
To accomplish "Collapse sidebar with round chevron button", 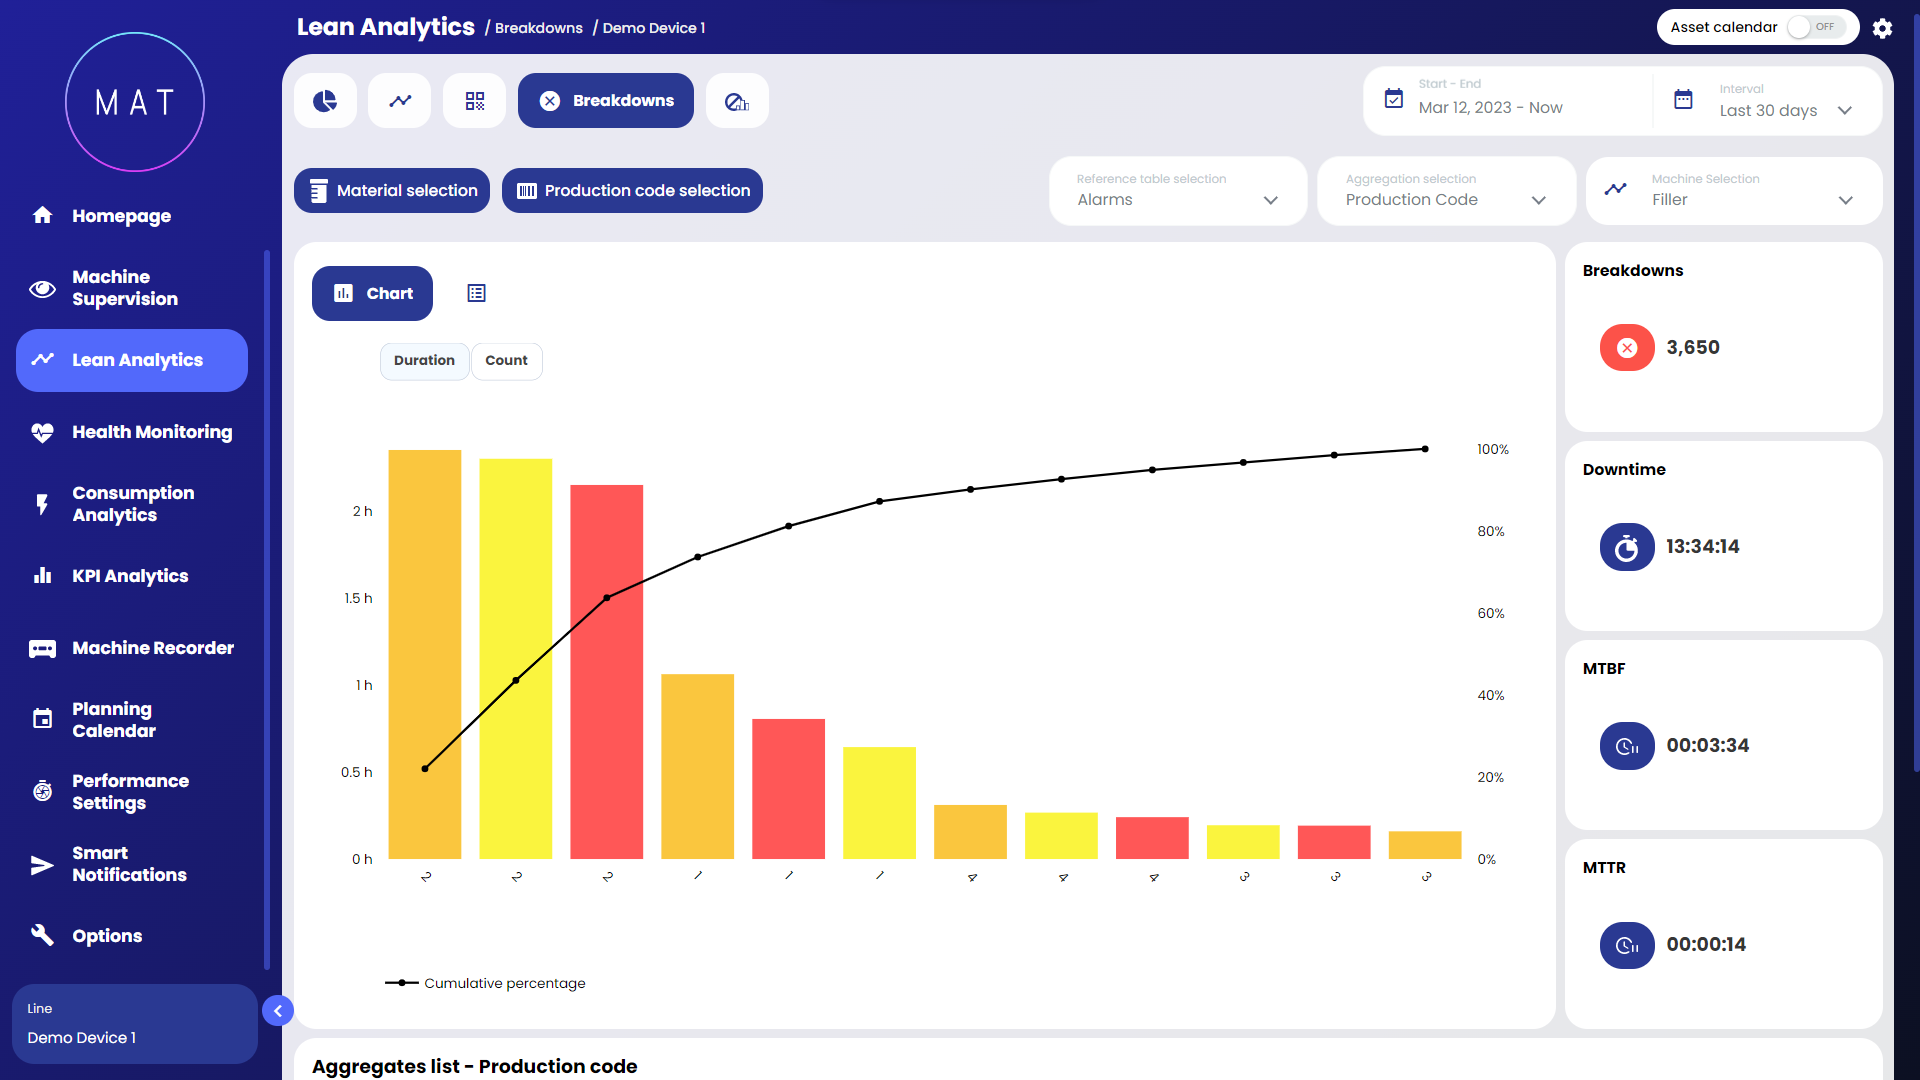I will [x=278, y=1011].
